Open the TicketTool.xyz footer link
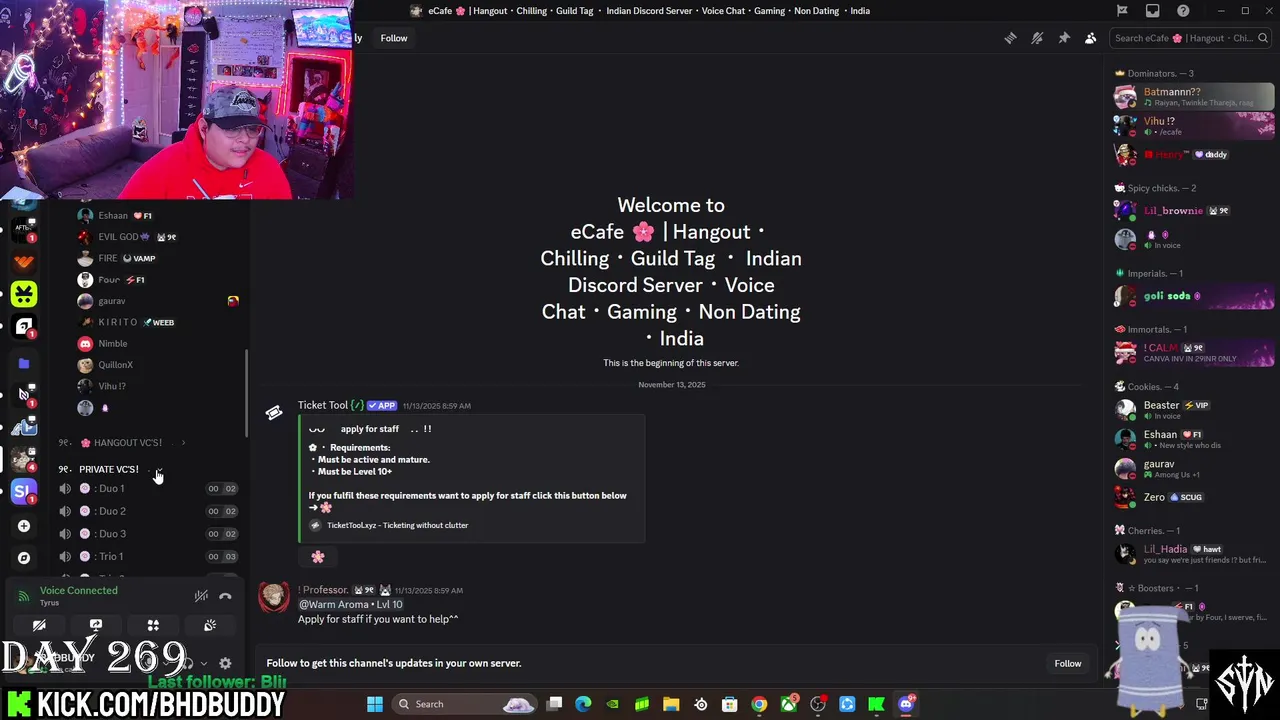Image resolution: width=1280 pixels, height=720 pixels. (x=397, y=525)
